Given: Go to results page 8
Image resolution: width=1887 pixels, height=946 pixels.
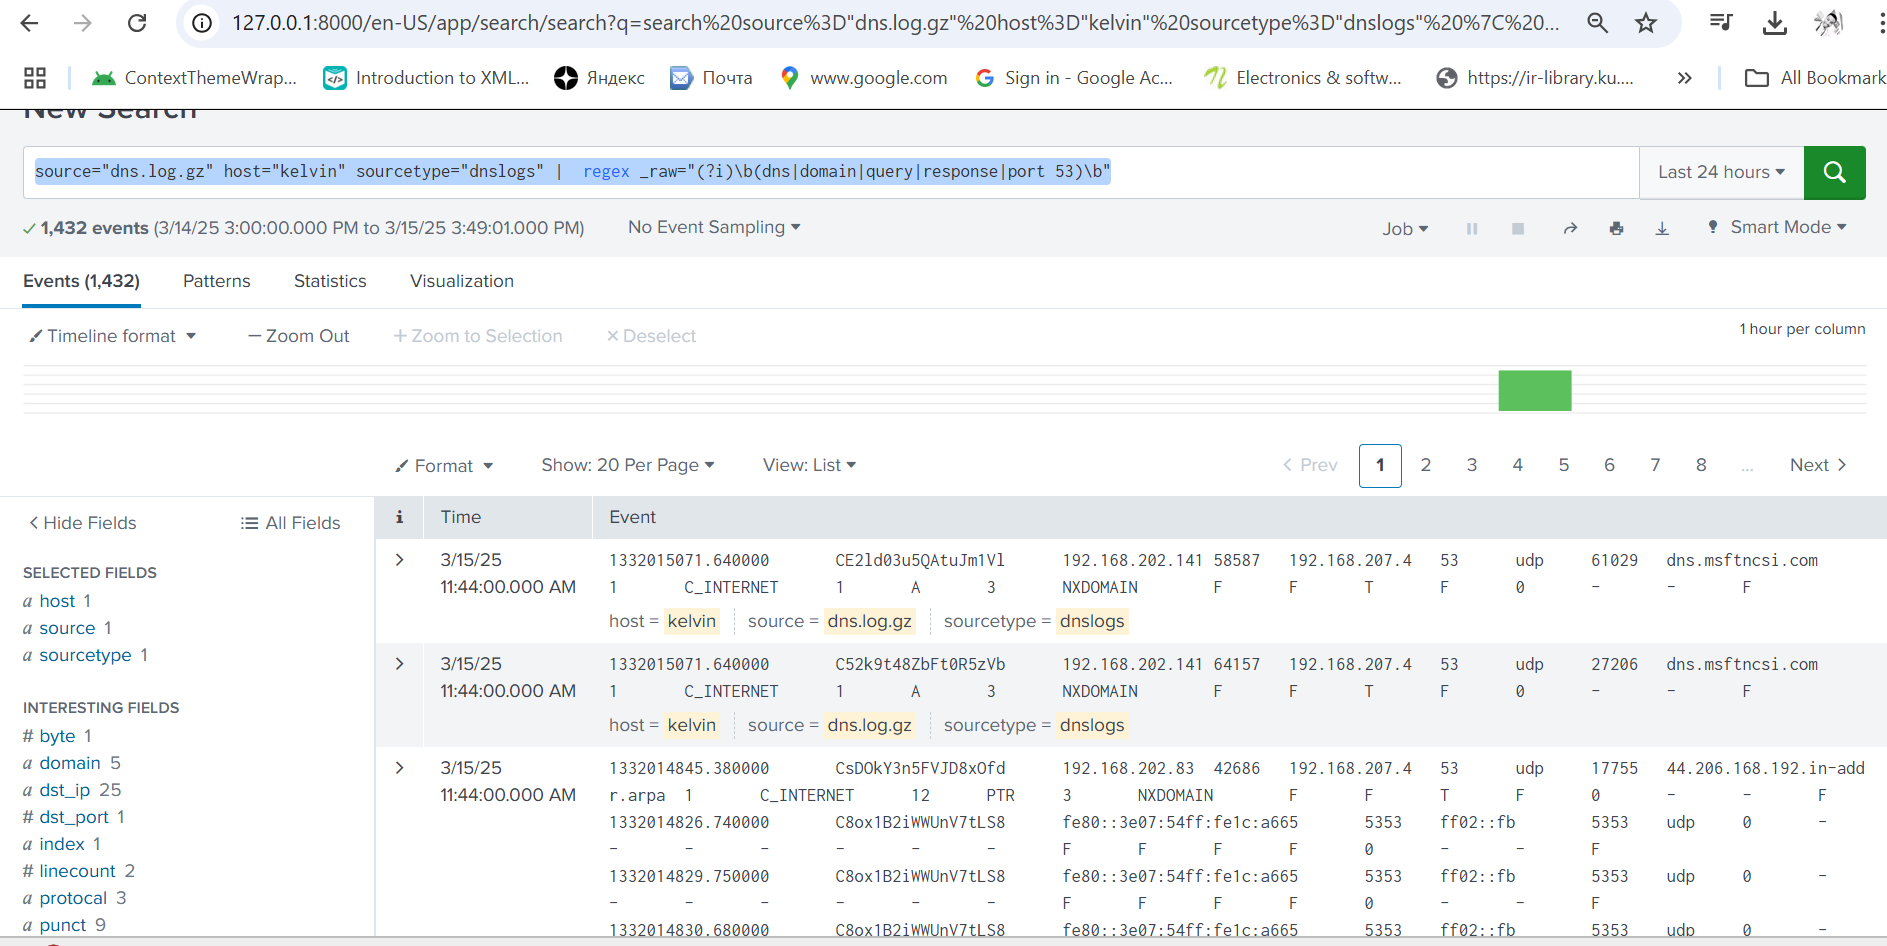Looking at the screenshot, I should 1701,465.
